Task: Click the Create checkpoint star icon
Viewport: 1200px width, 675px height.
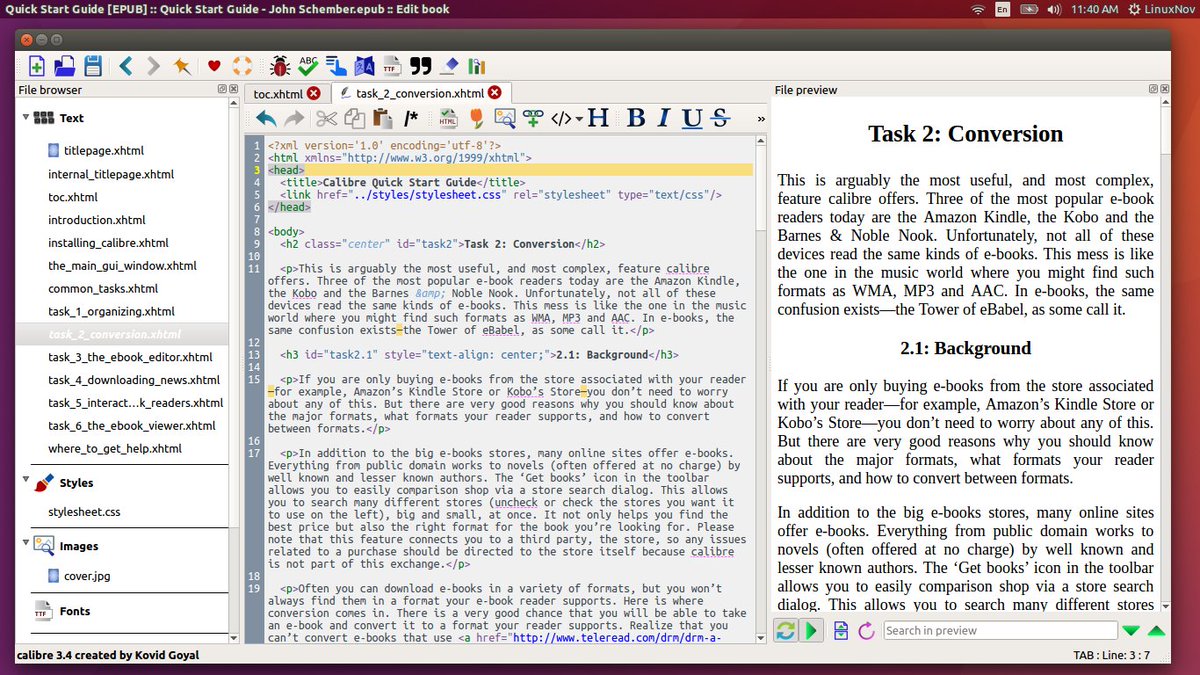Action: click(x=181, y=66)
